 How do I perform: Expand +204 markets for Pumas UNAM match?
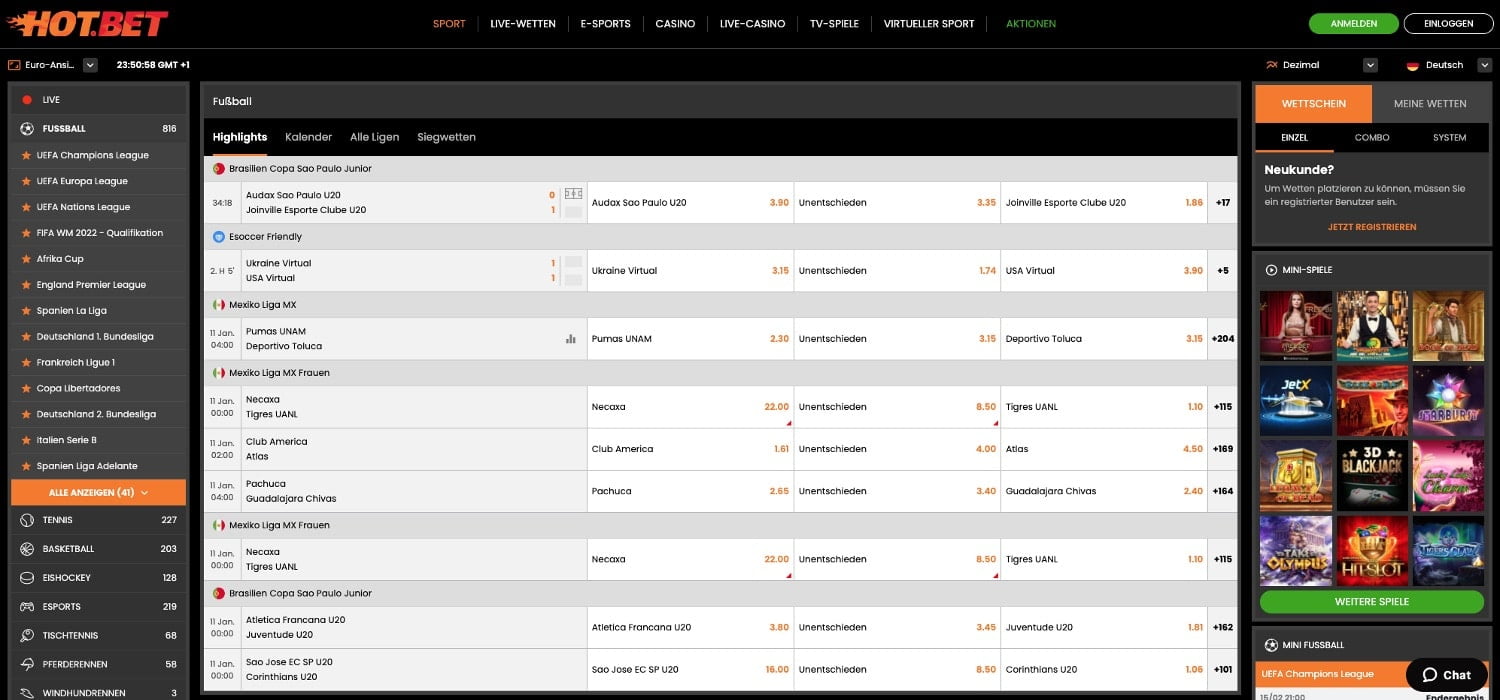tap(1222, 339)
